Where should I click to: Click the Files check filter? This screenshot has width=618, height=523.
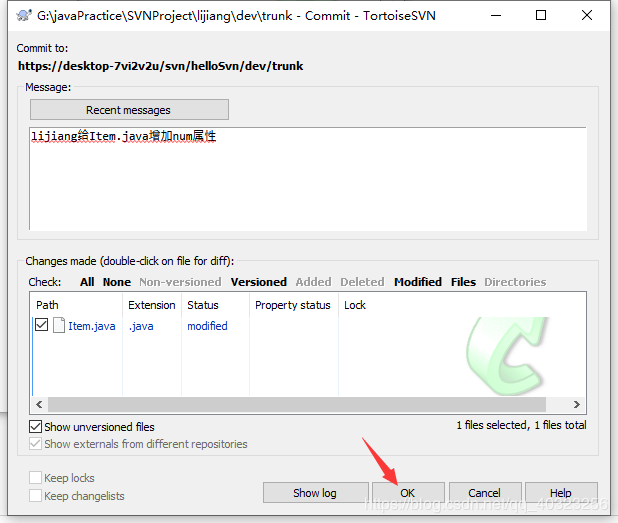(x=463, y=282)
